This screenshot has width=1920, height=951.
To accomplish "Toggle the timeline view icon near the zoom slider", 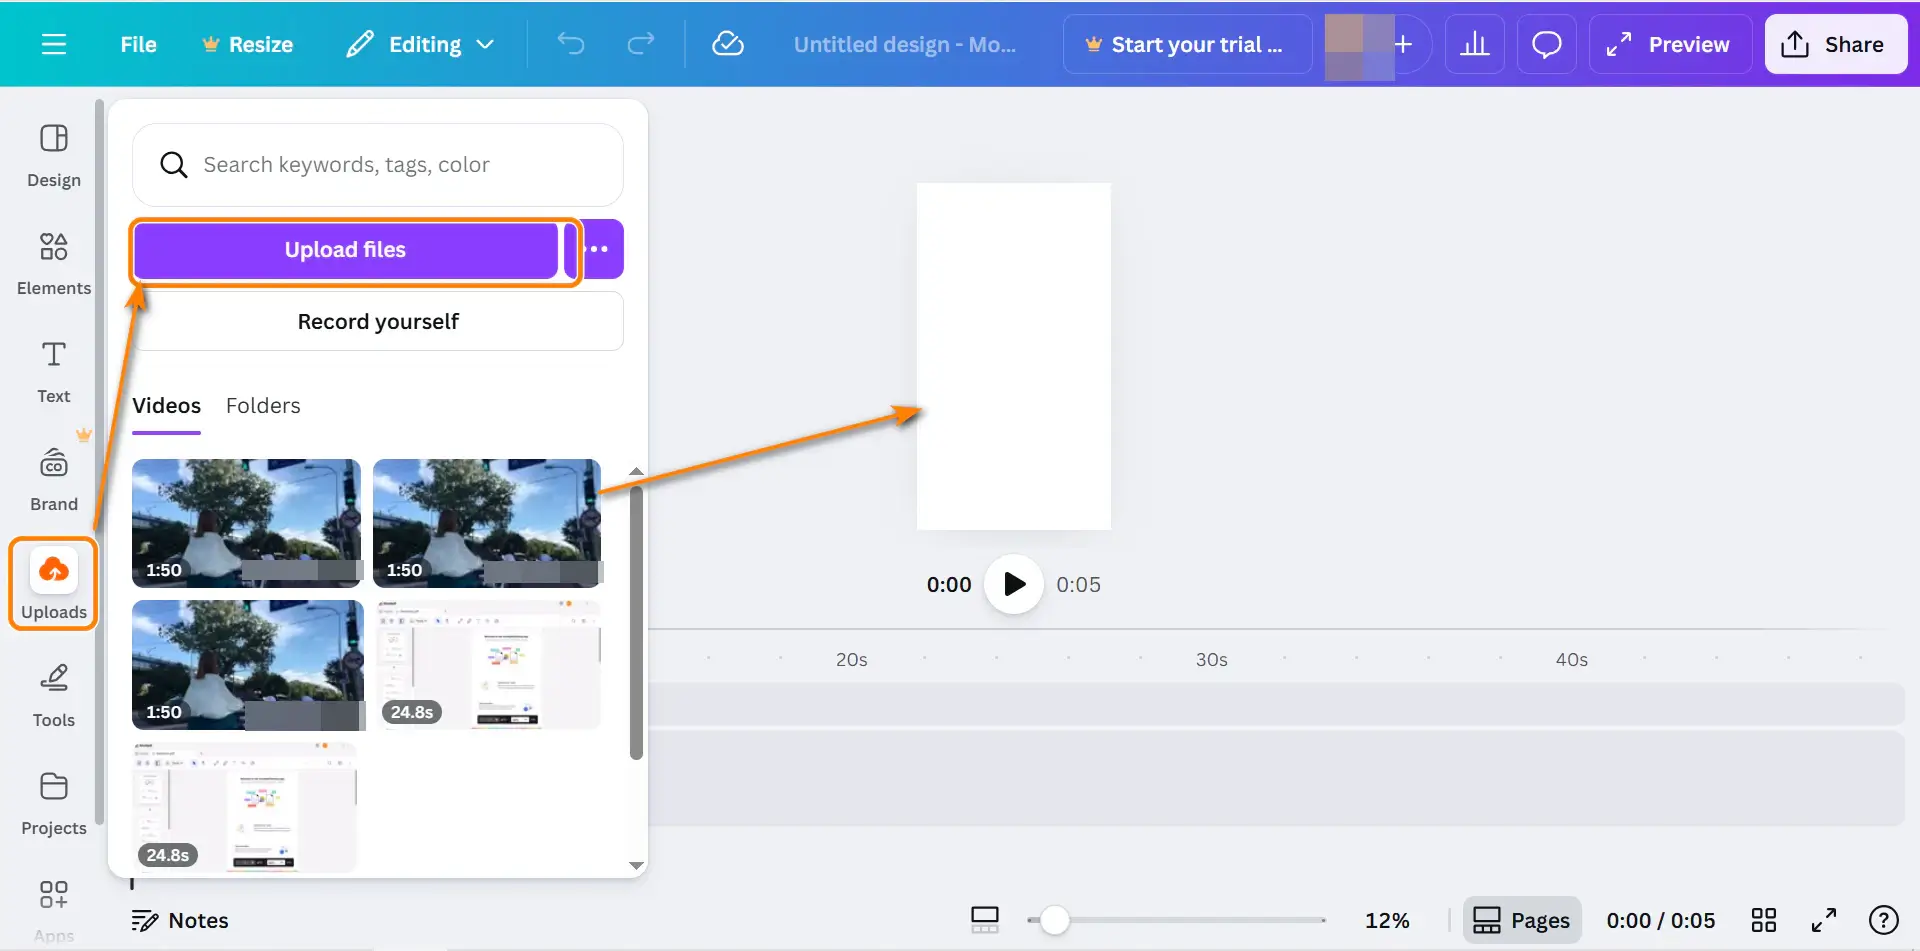I will coord(985,920).
